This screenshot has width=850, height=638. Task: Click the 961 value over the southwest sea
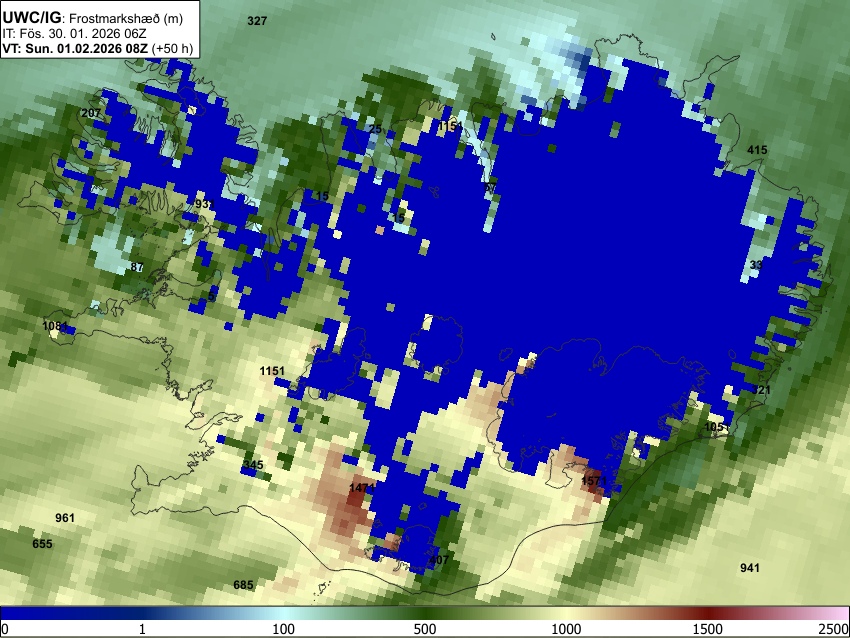(65, 518)
